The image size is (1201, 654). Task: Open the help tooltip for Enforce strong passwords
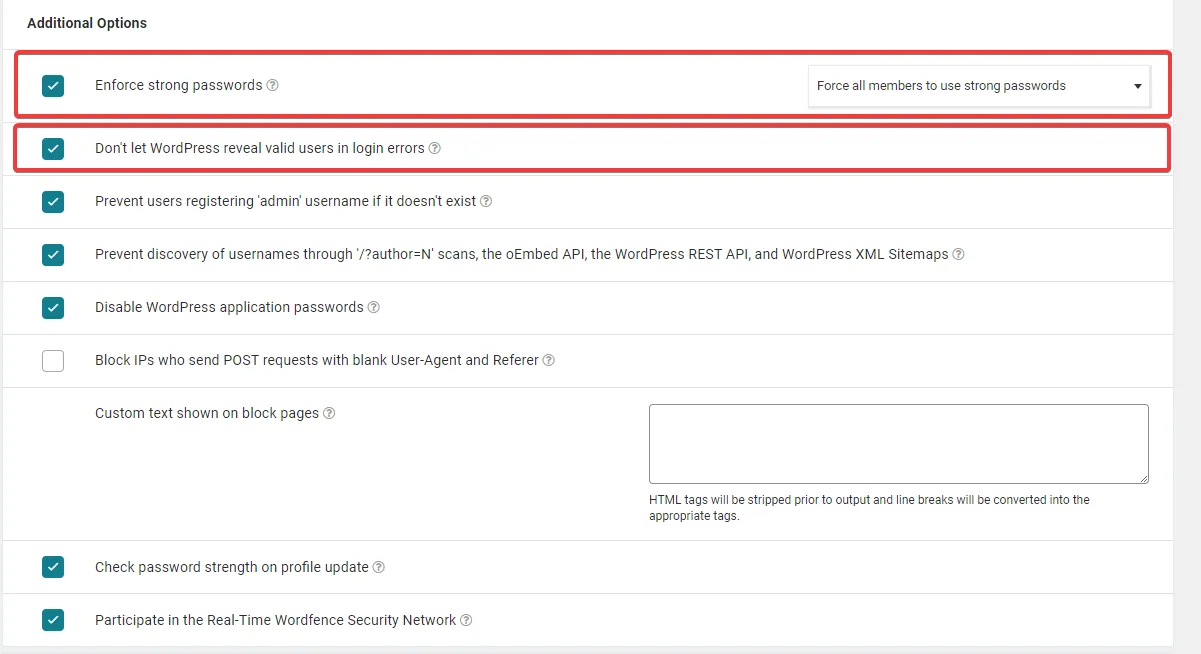coord(272,86)
